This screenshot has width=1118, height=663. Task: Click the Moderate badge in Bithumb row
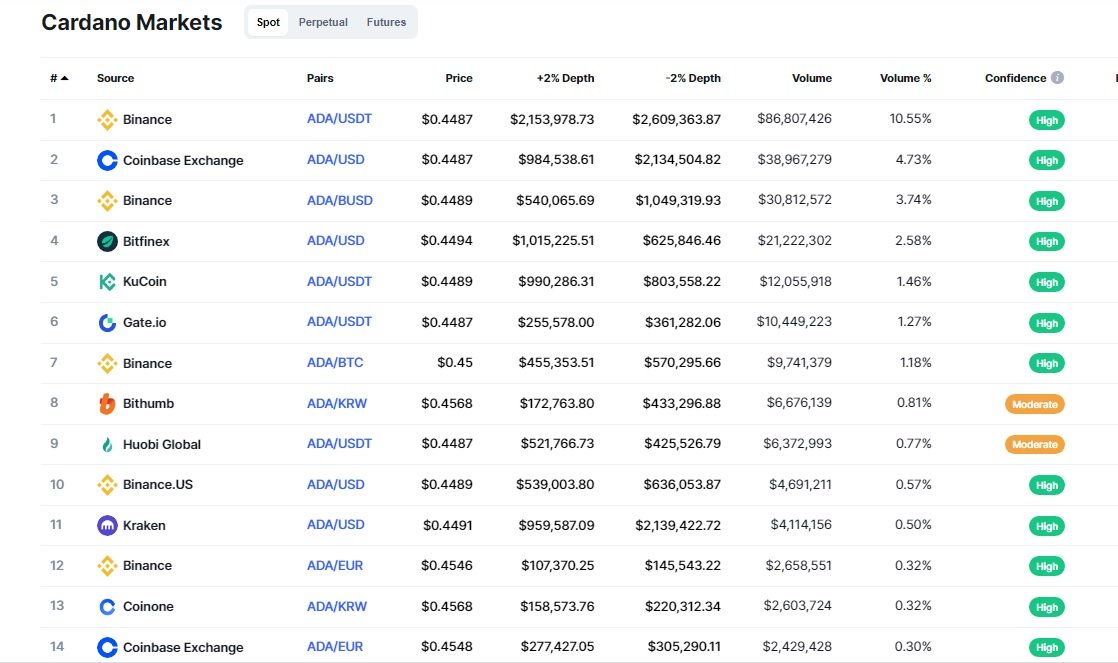tap(1035, 404)
